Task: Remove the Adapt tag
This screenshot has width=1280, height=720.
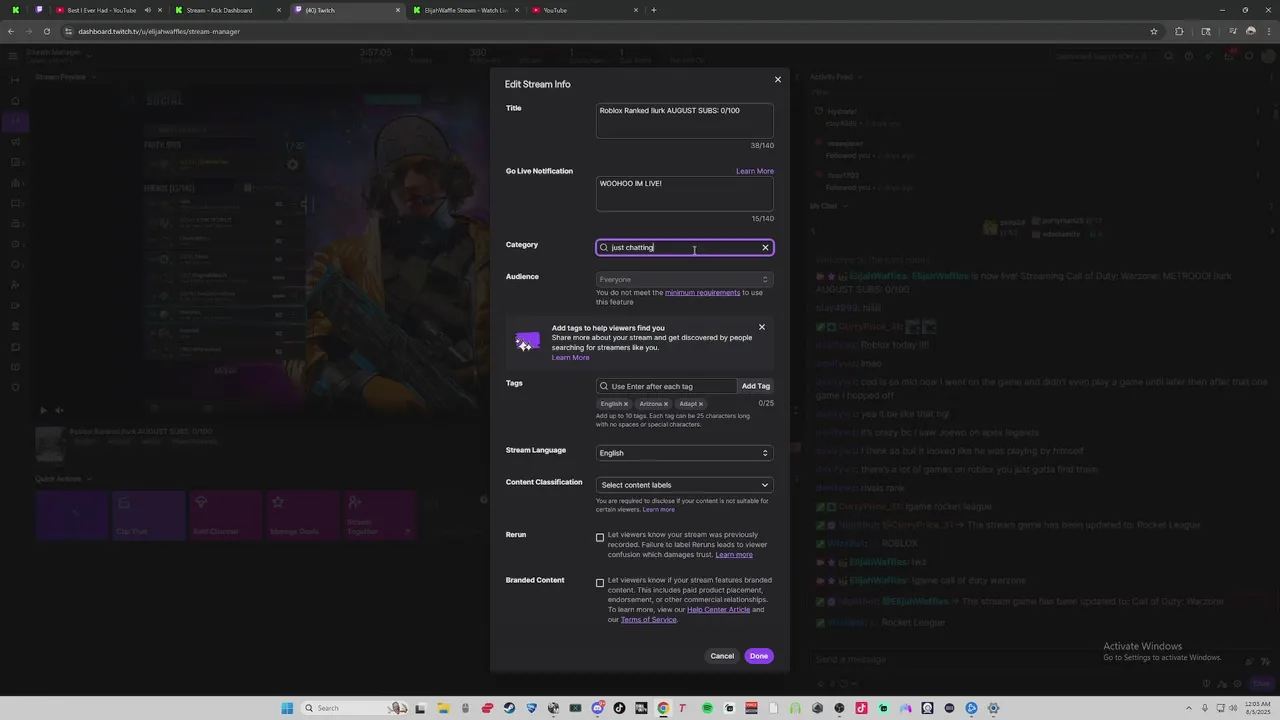Action: click(x=701, y=404)
